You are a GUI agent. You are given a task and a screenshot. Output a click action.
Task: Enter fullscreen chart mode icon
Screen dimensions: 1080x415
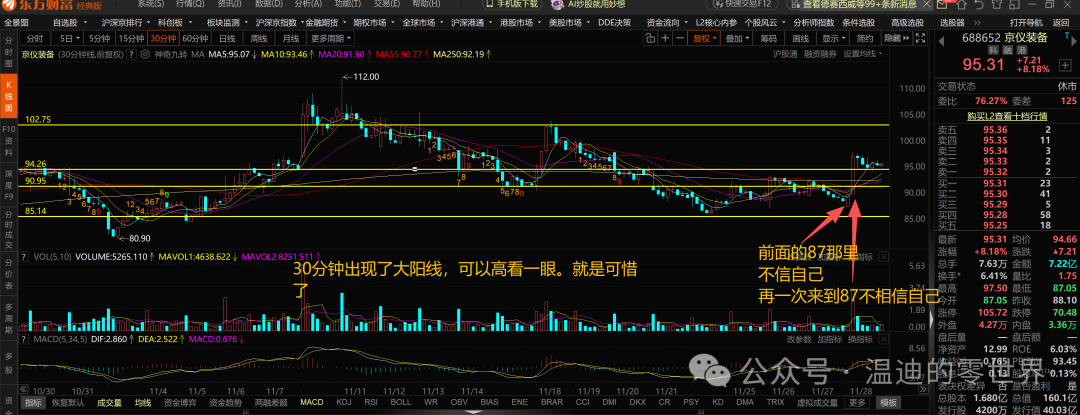(920, 39)
